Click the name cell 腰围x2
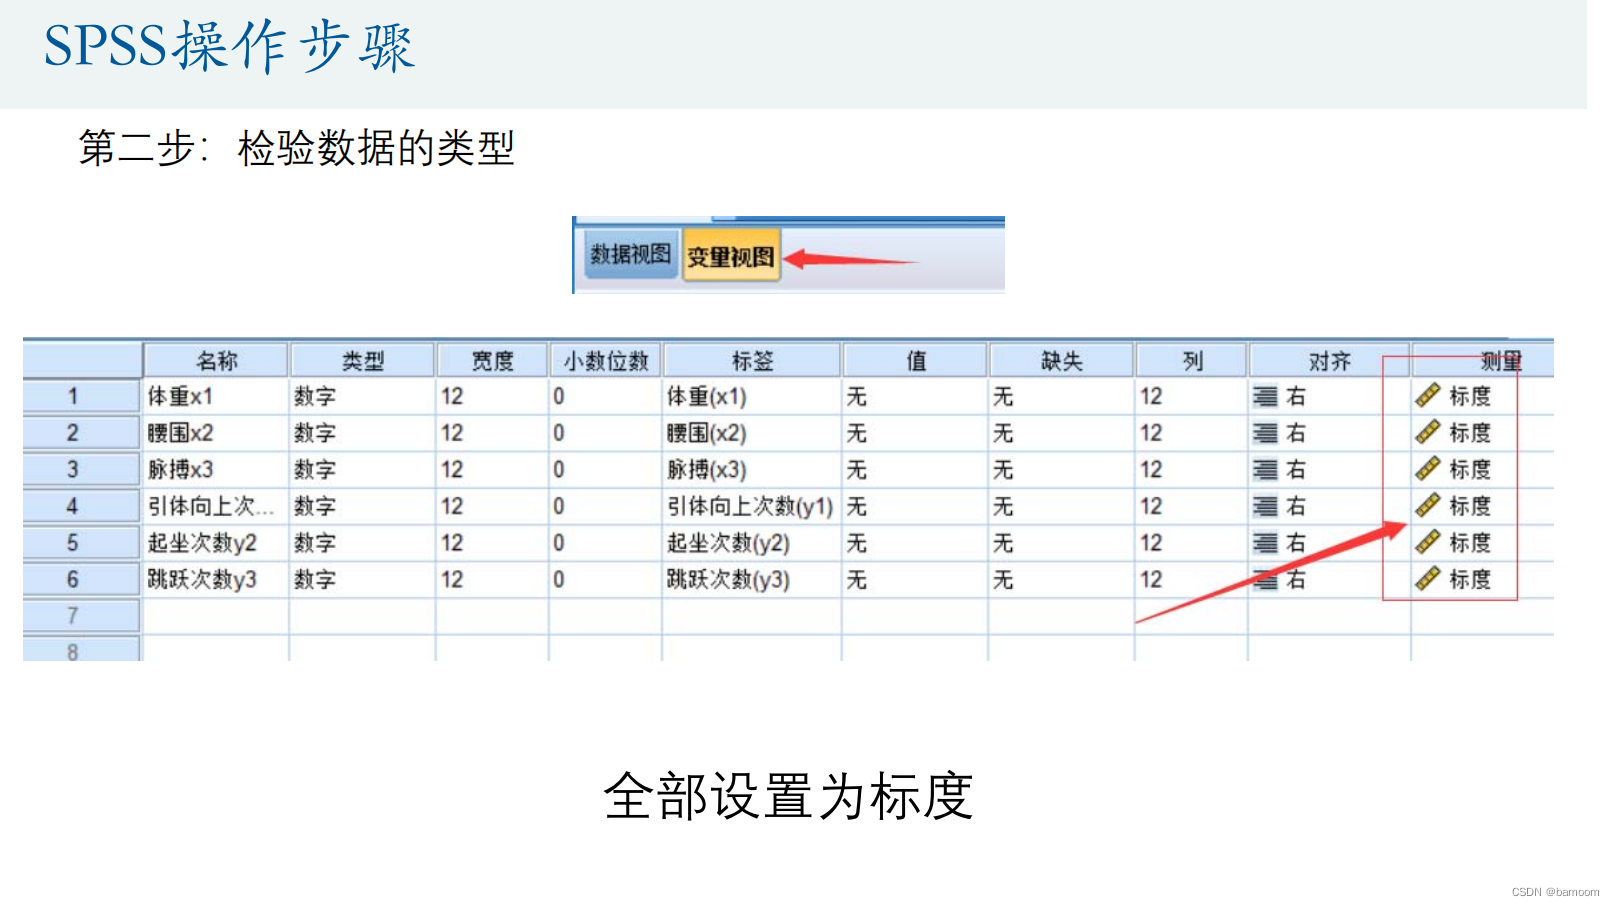This screenshot has height=906, width=1615. (216, 433)
